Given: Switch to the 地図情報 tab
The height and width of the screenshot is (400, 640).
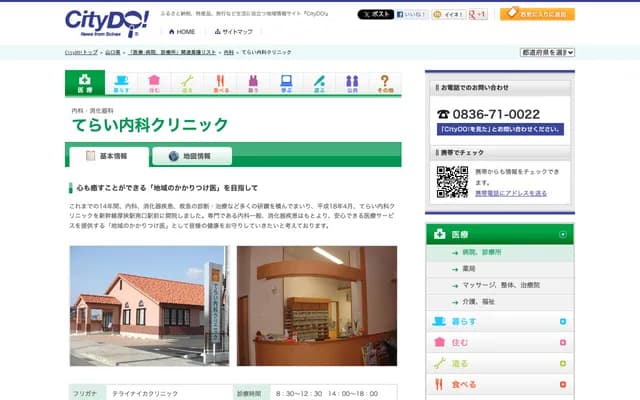Looking at the screenshot, I should [x=192, y=156].
